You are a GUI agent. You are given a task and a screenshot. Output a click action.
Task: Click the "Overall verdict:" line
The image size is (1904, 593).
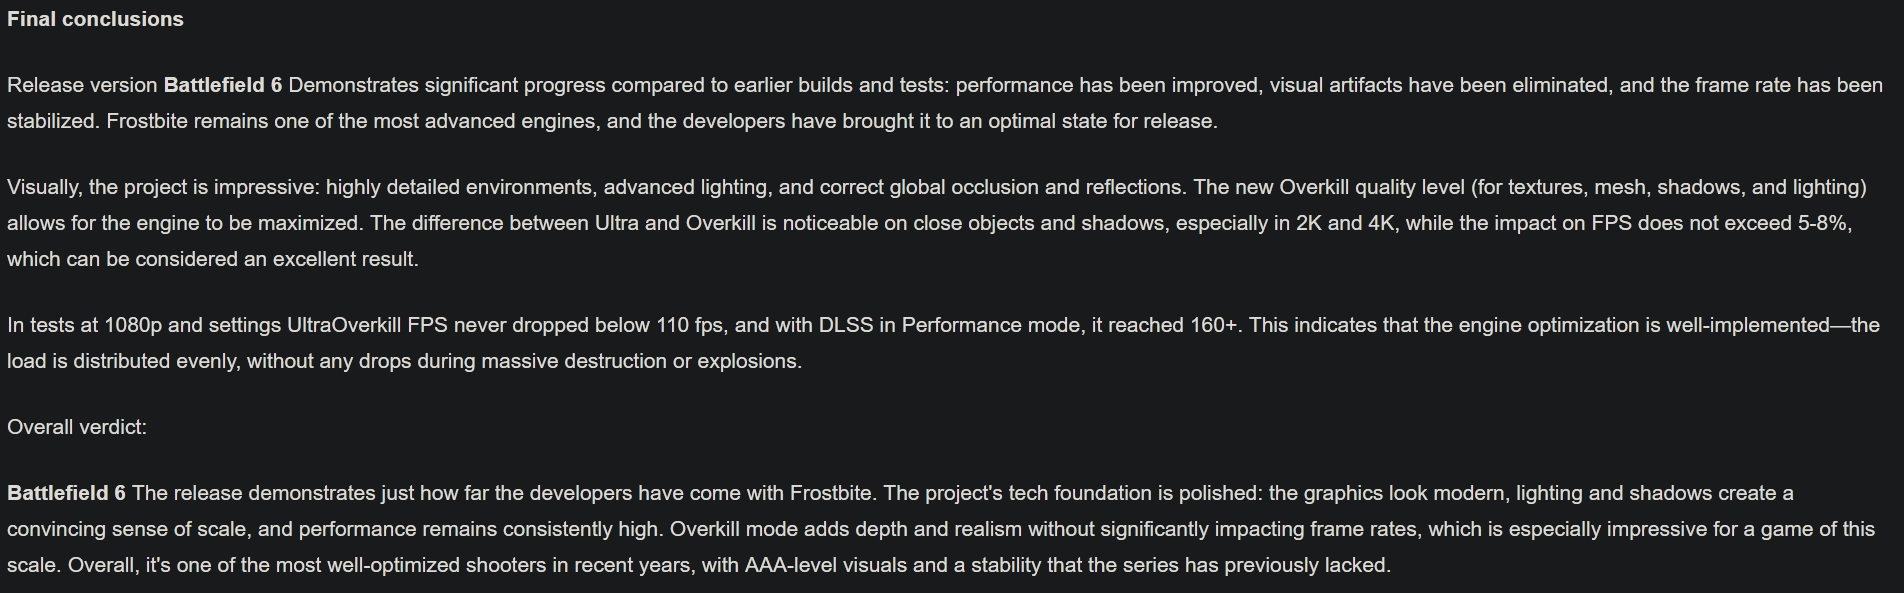(x=77, y=427)
